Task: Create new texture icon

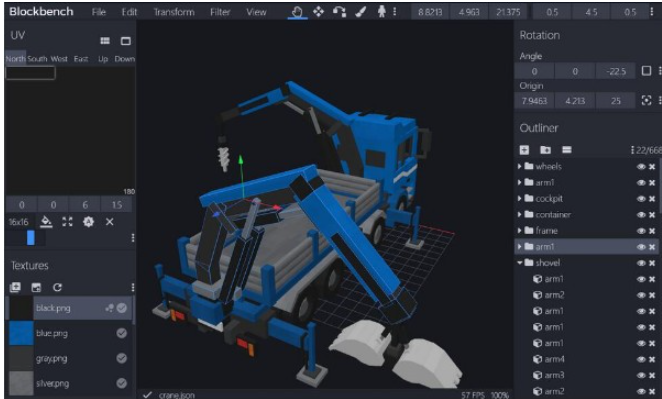Action: (x=36, y=288)
